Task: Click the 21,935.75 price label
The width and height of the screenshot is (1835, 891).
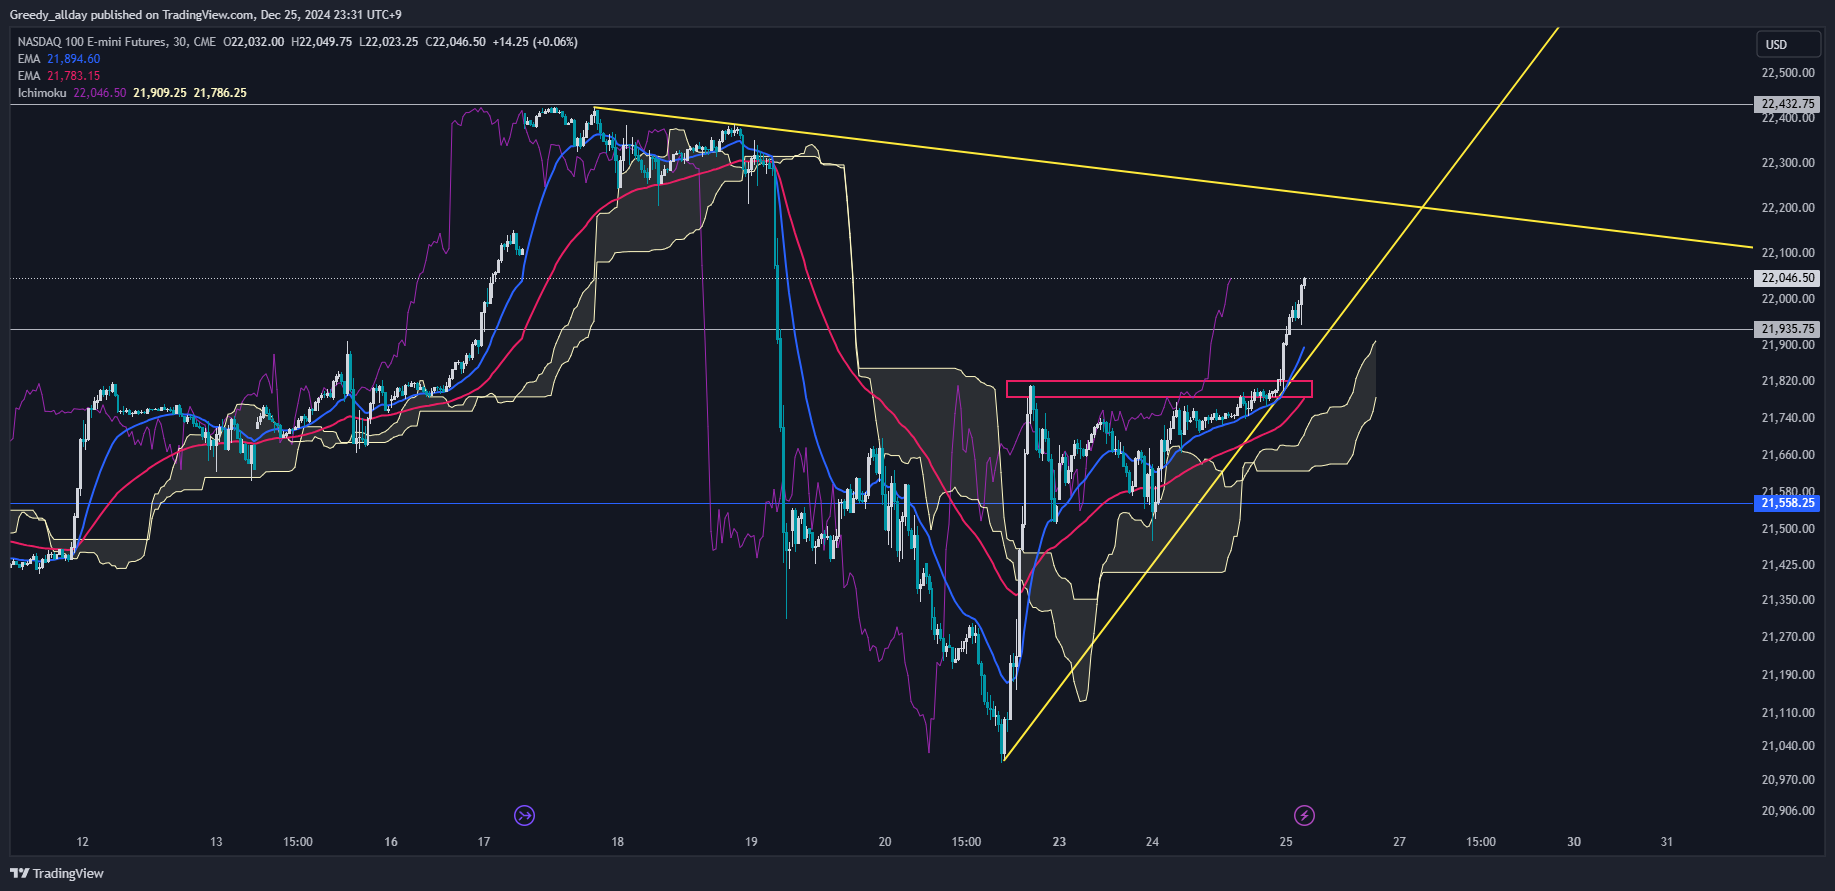Action: tap(1787, 329)
